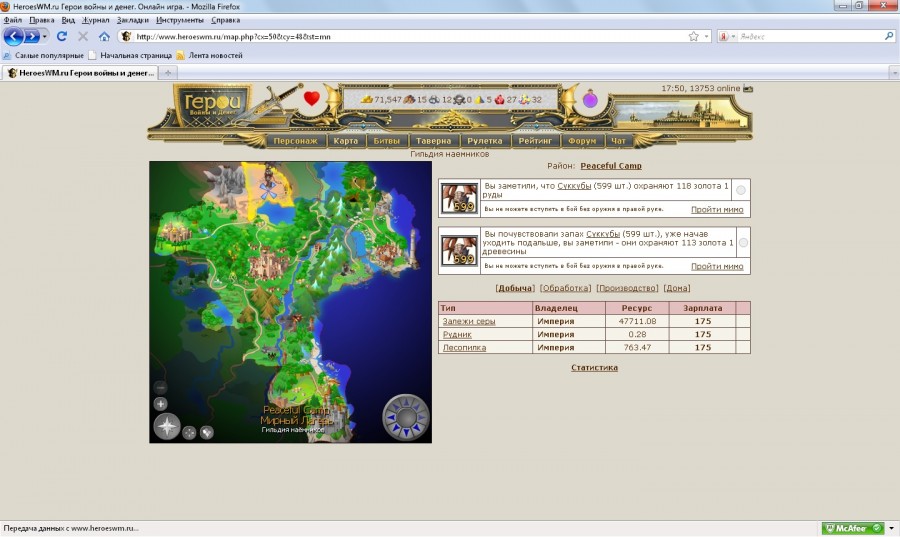Click the diamond-shaped map button near compass
Image resolution: width=900 pixels, height=537 pixels.
(x=207, y=433)
